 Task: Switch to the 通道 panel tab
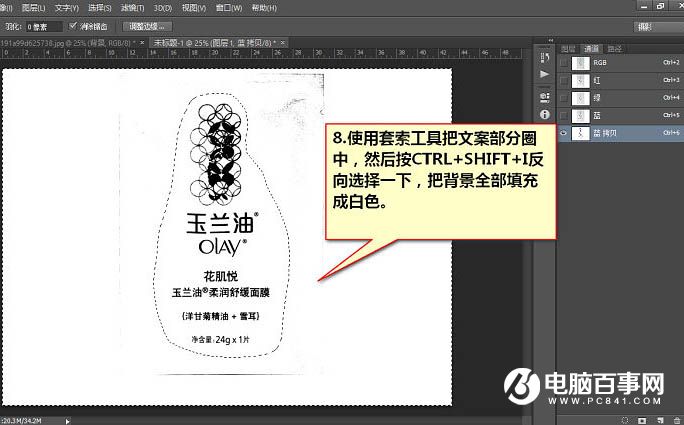[592, 49]
